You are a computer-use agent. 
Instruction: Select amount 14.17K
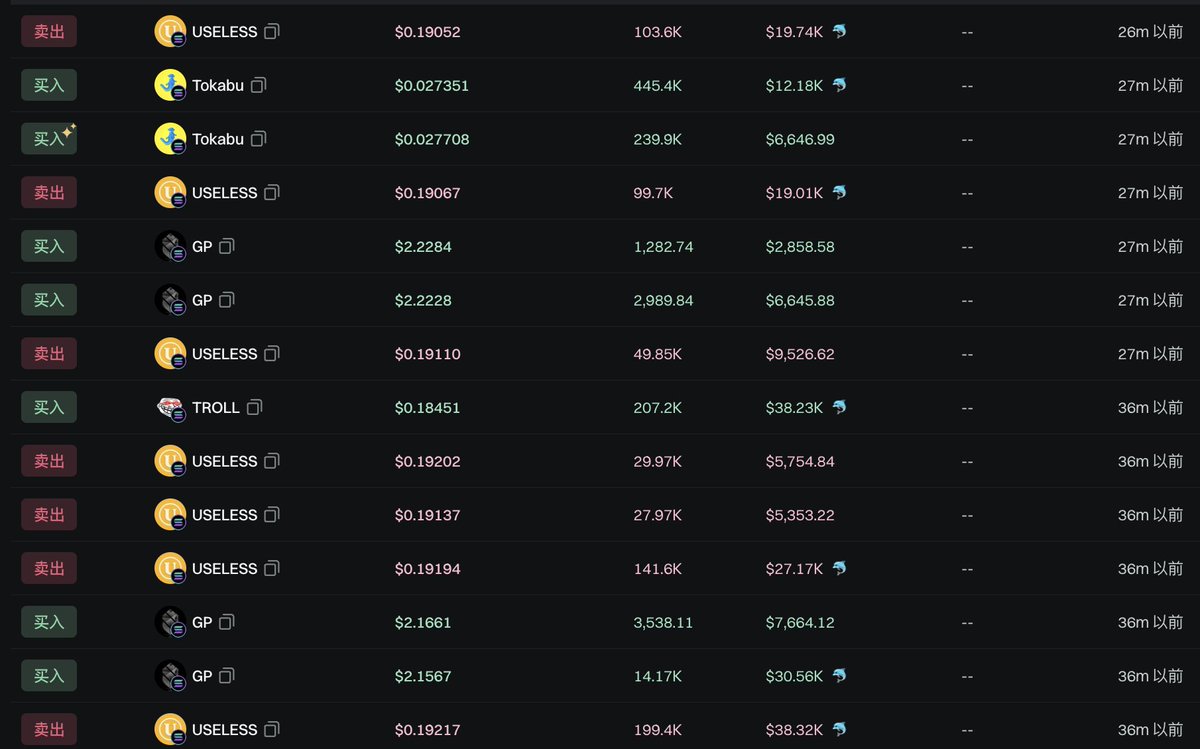click(x=658, y=676)
